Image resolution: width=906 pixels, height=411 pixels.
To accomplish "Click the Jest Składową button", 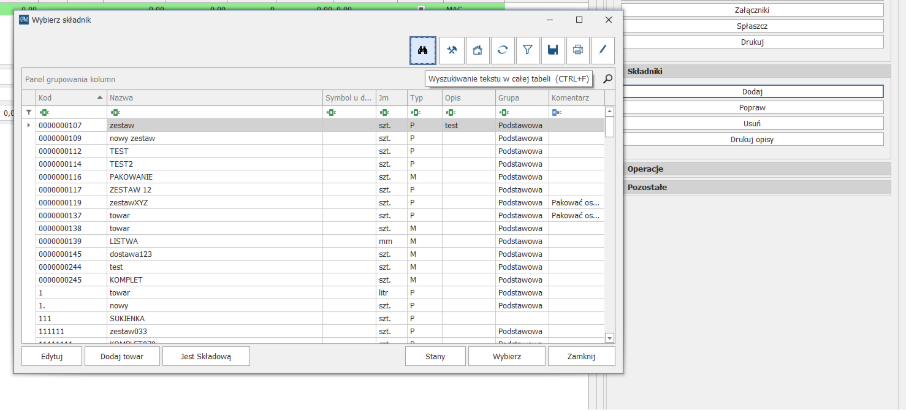I will click(x=205, y=356).
